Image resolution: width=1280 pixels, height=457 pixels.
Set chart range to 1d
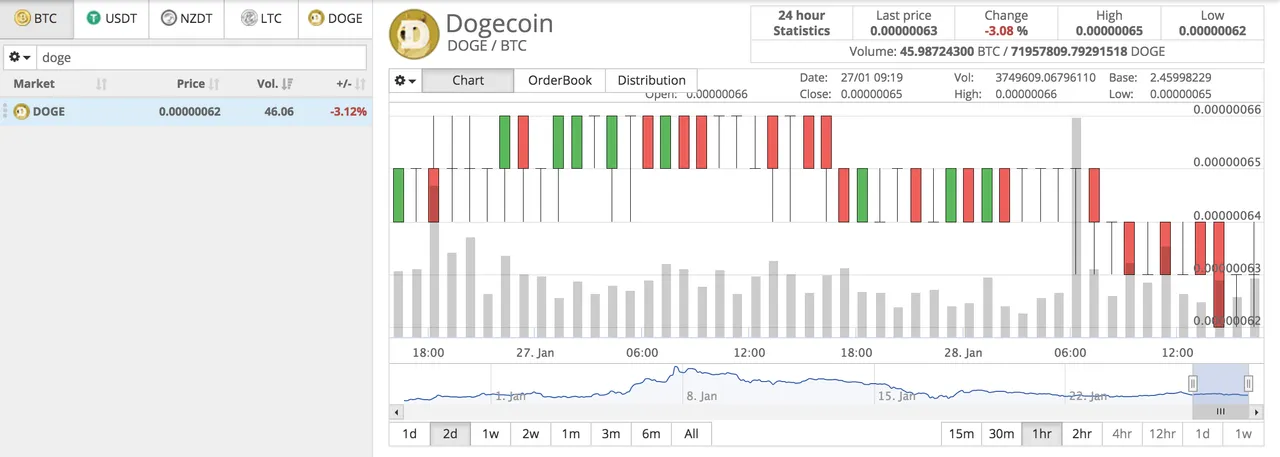point(409,434)
